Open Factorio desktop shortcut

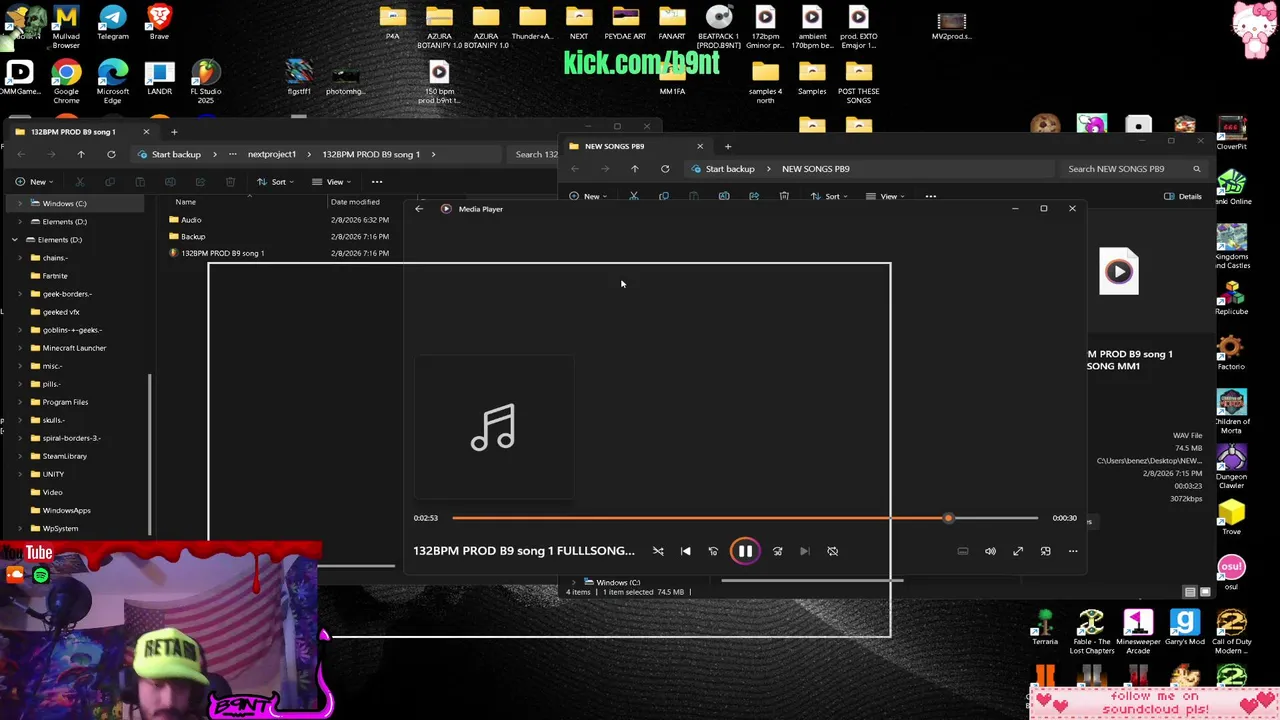tap(1231, 353)
